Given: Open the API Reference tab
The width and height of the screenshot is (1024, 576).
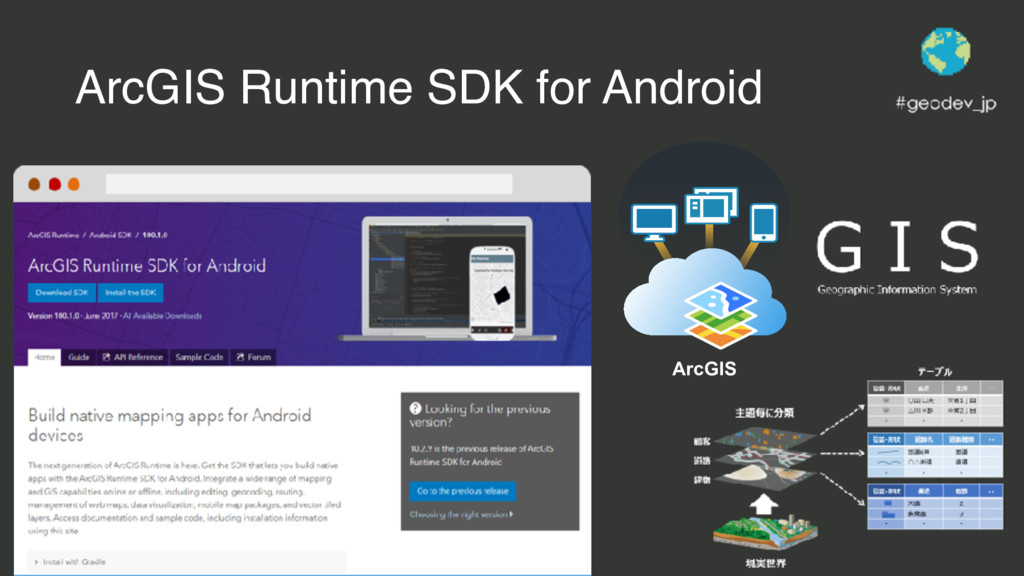Looking at the screenshot, I should pyautogui.click(x=133, y=357).
